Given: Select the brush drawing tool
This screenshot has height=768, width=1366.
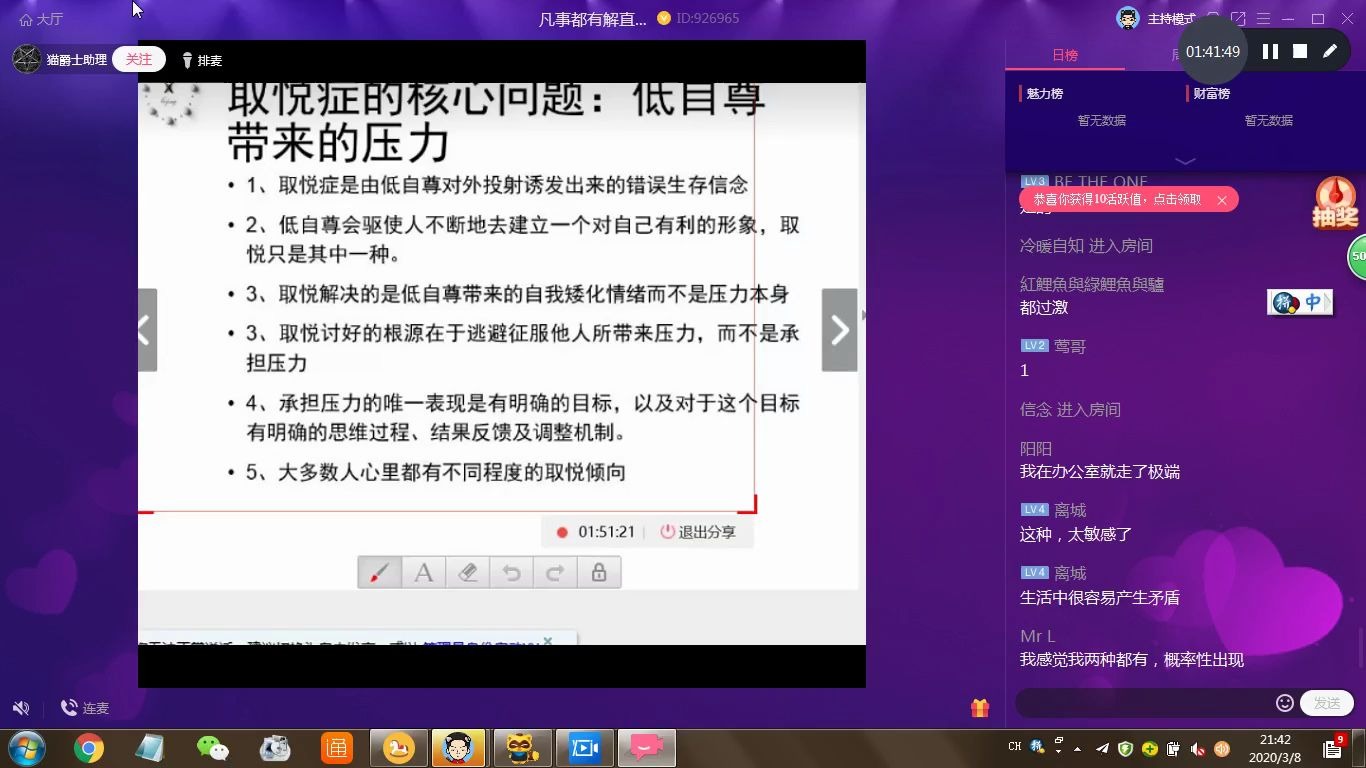Looking at the screenshot, I should 380,572.
